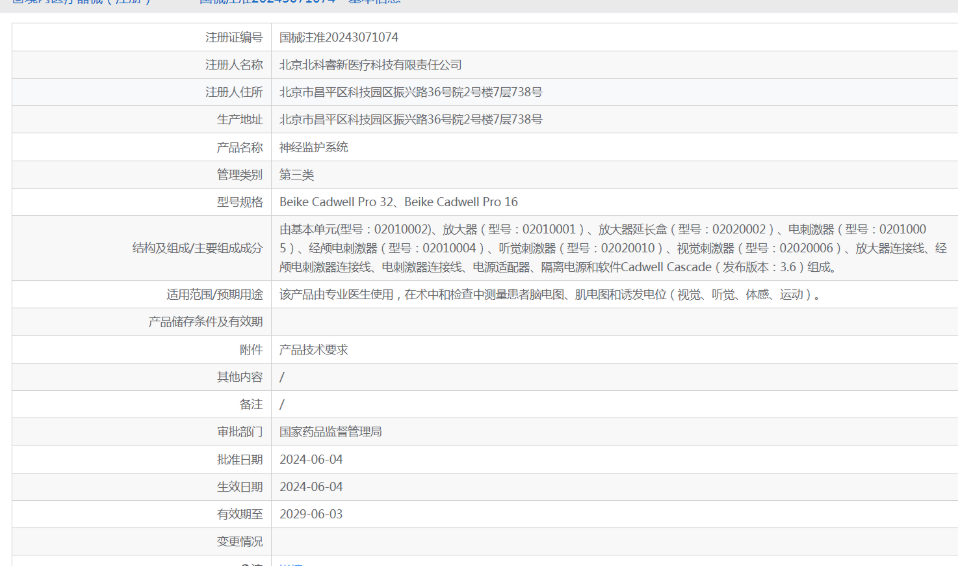Click the 注册证编号 row label

point(234,37)
